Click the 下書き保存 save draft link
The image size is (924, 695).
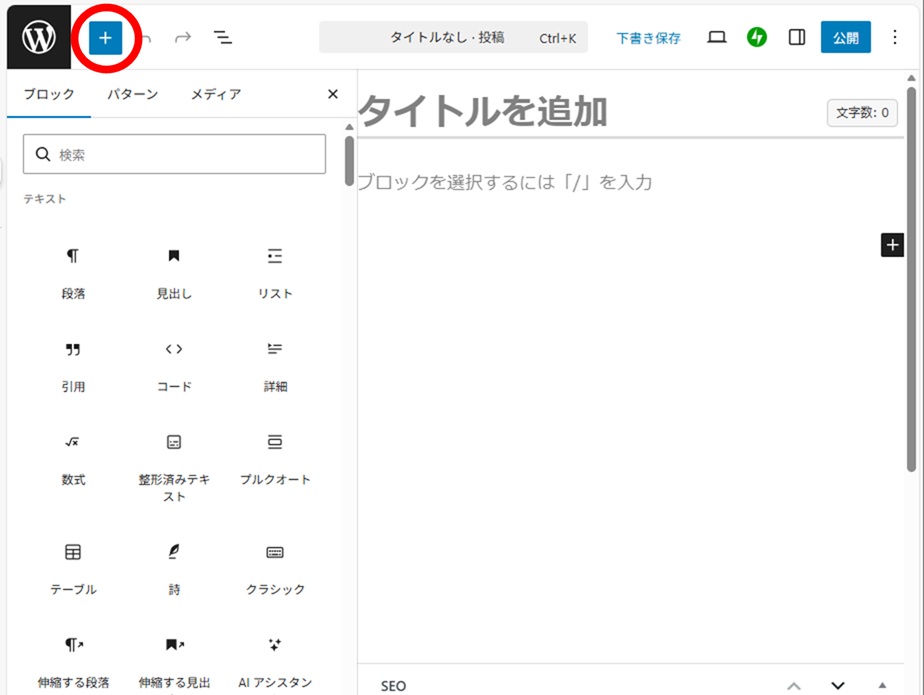(648, 38)
